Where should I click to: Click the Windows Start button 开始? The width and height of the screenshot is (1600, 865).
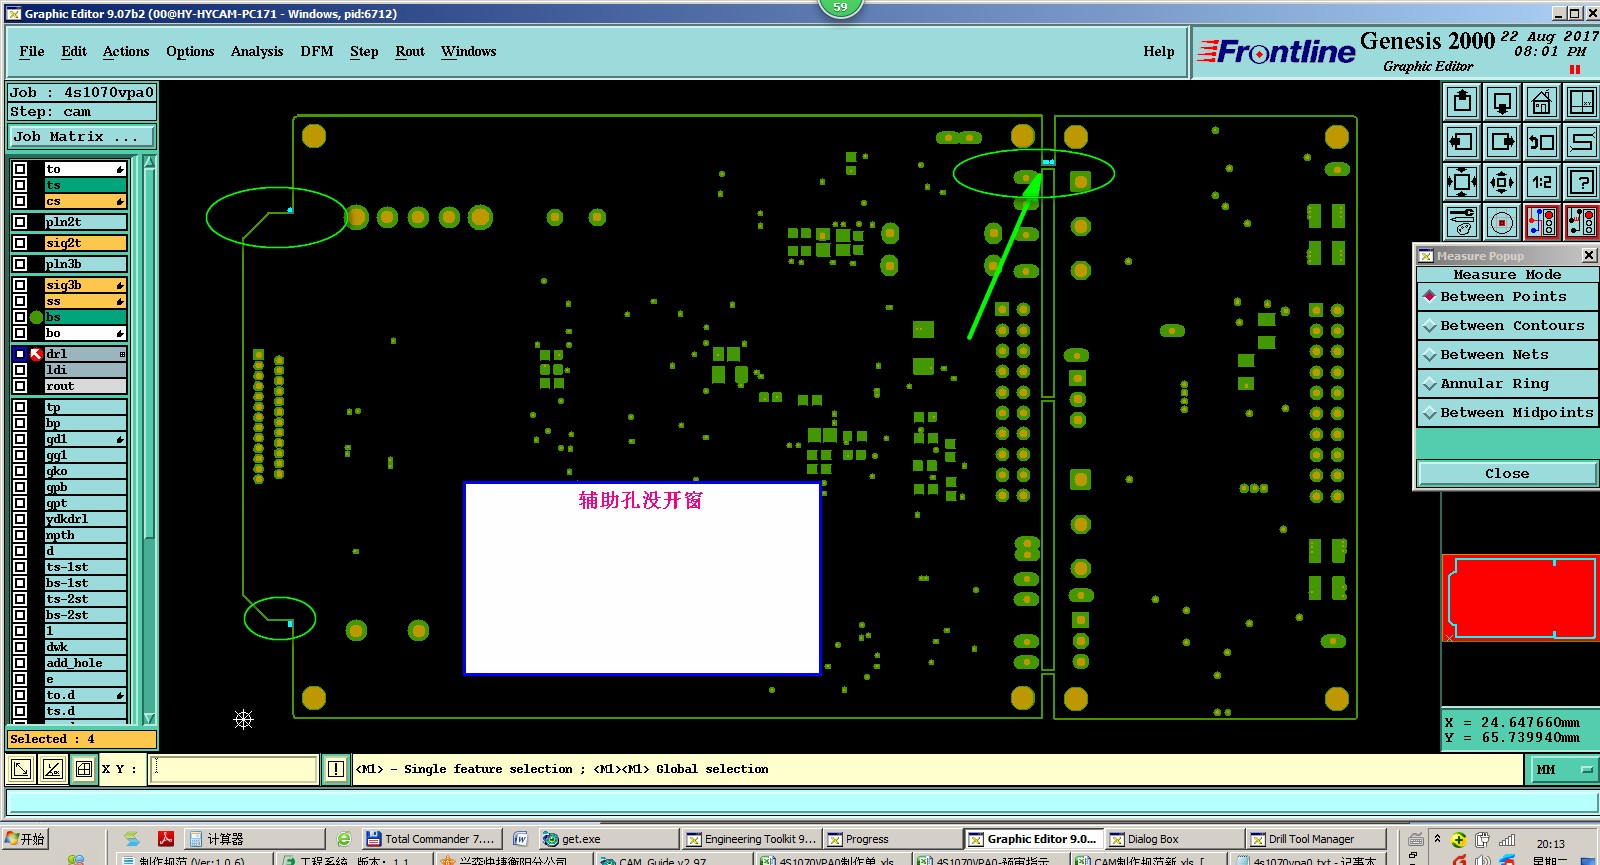point(25,839)
